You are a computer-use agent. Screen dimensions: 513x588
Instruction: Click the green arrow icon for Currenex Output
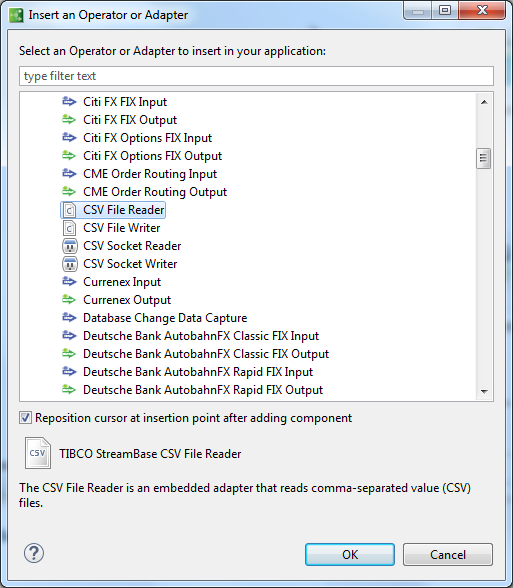[69, 300]
